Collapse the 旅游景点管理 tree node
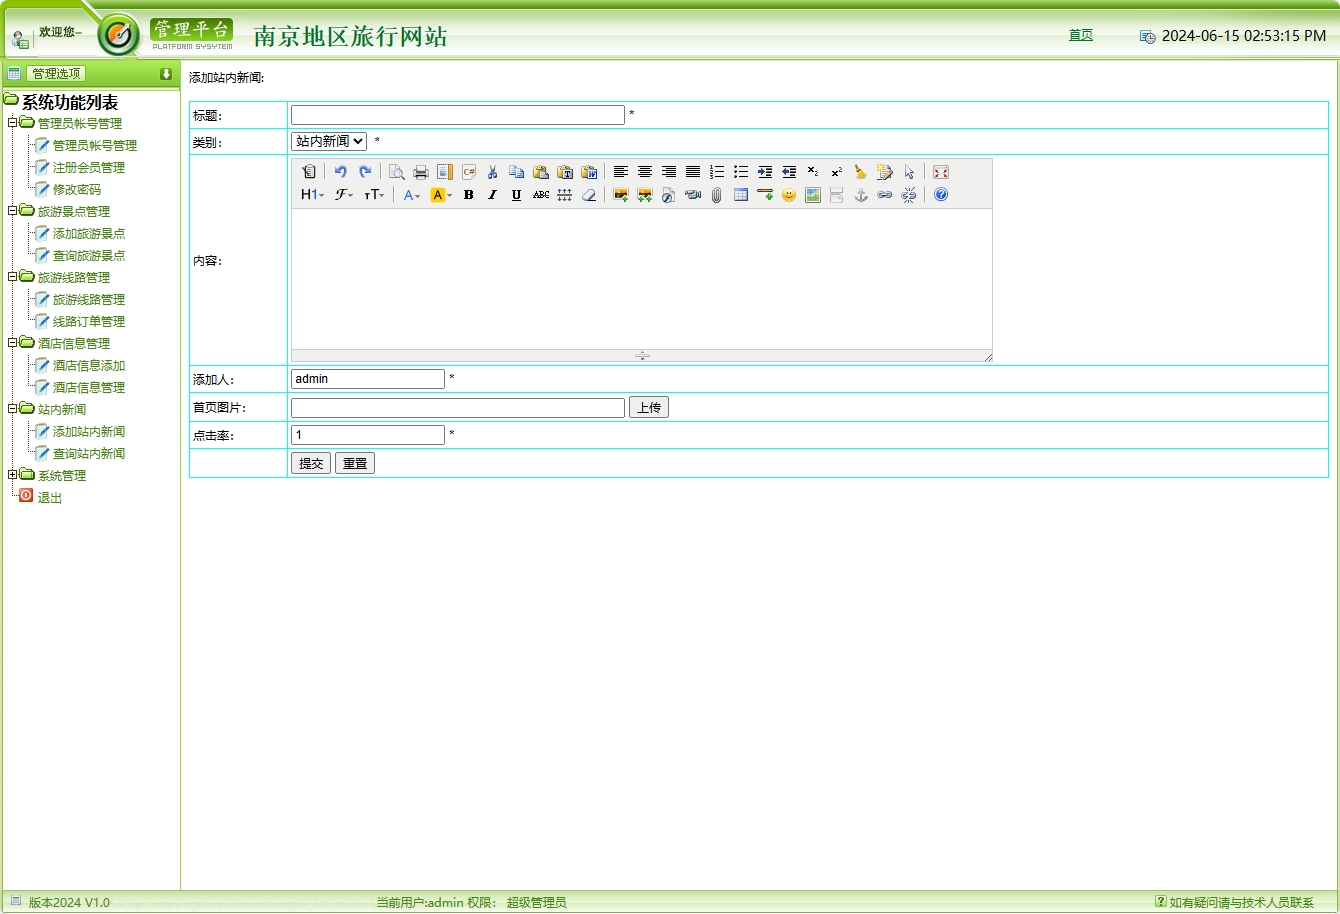Viewport: 1340px width, 914px height. coord(13,211)
